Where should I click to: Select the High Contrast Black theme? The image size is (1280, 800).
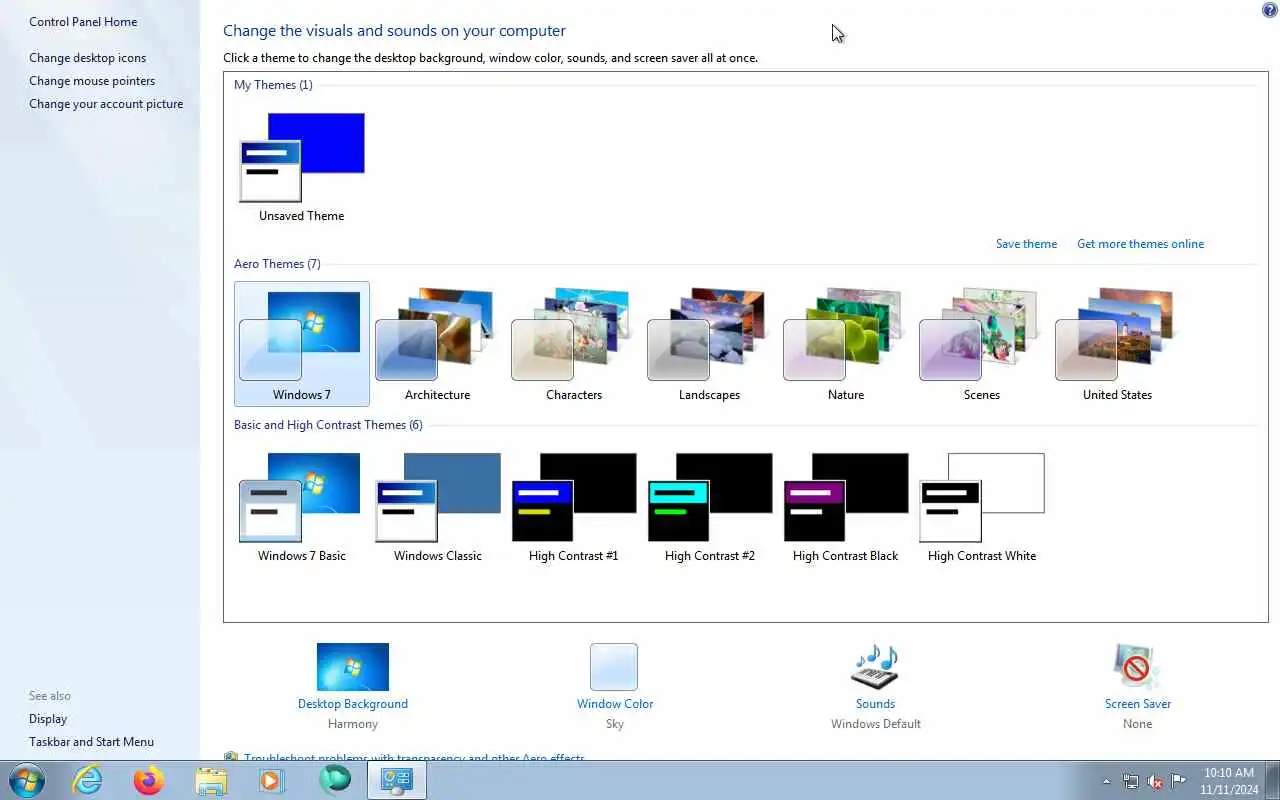pos(845,506)
